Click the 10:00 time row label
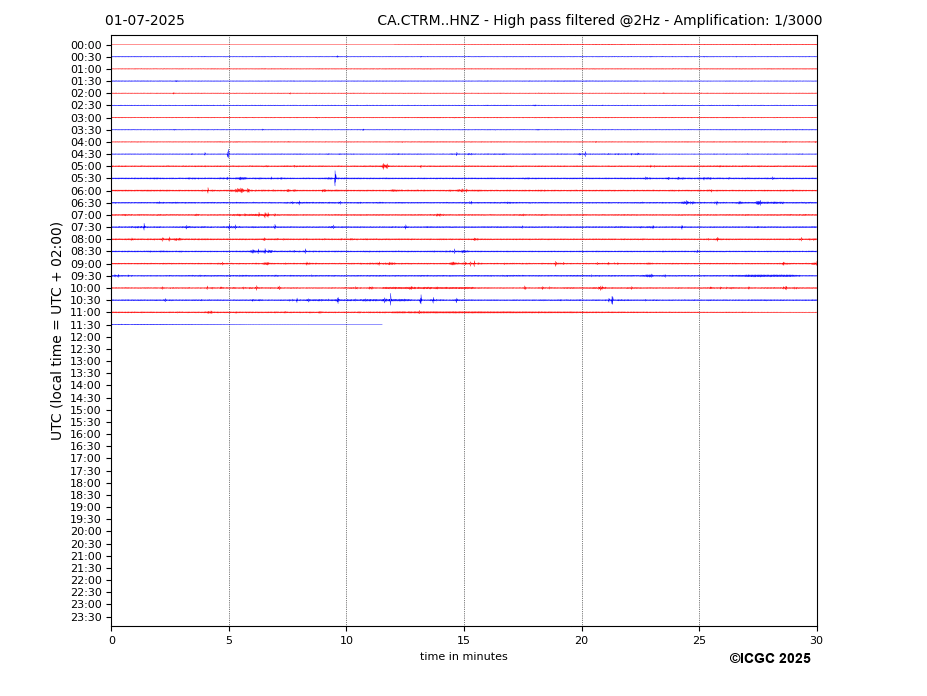The height and width of the screenshot is (696, 927). [86, 289]
